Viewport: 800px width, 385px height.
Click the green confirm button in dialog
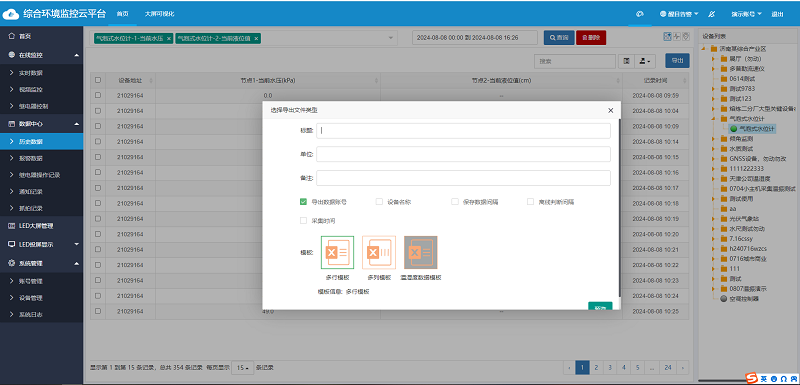coord(600,306)
